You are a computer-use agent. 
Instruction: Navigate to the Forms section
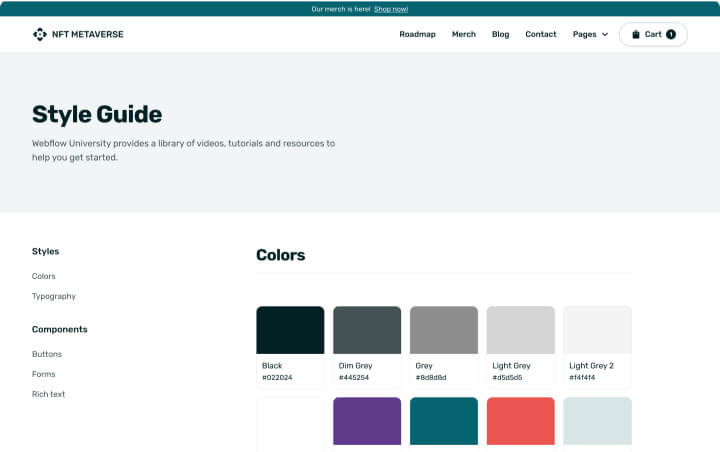[x=44, y=374]
